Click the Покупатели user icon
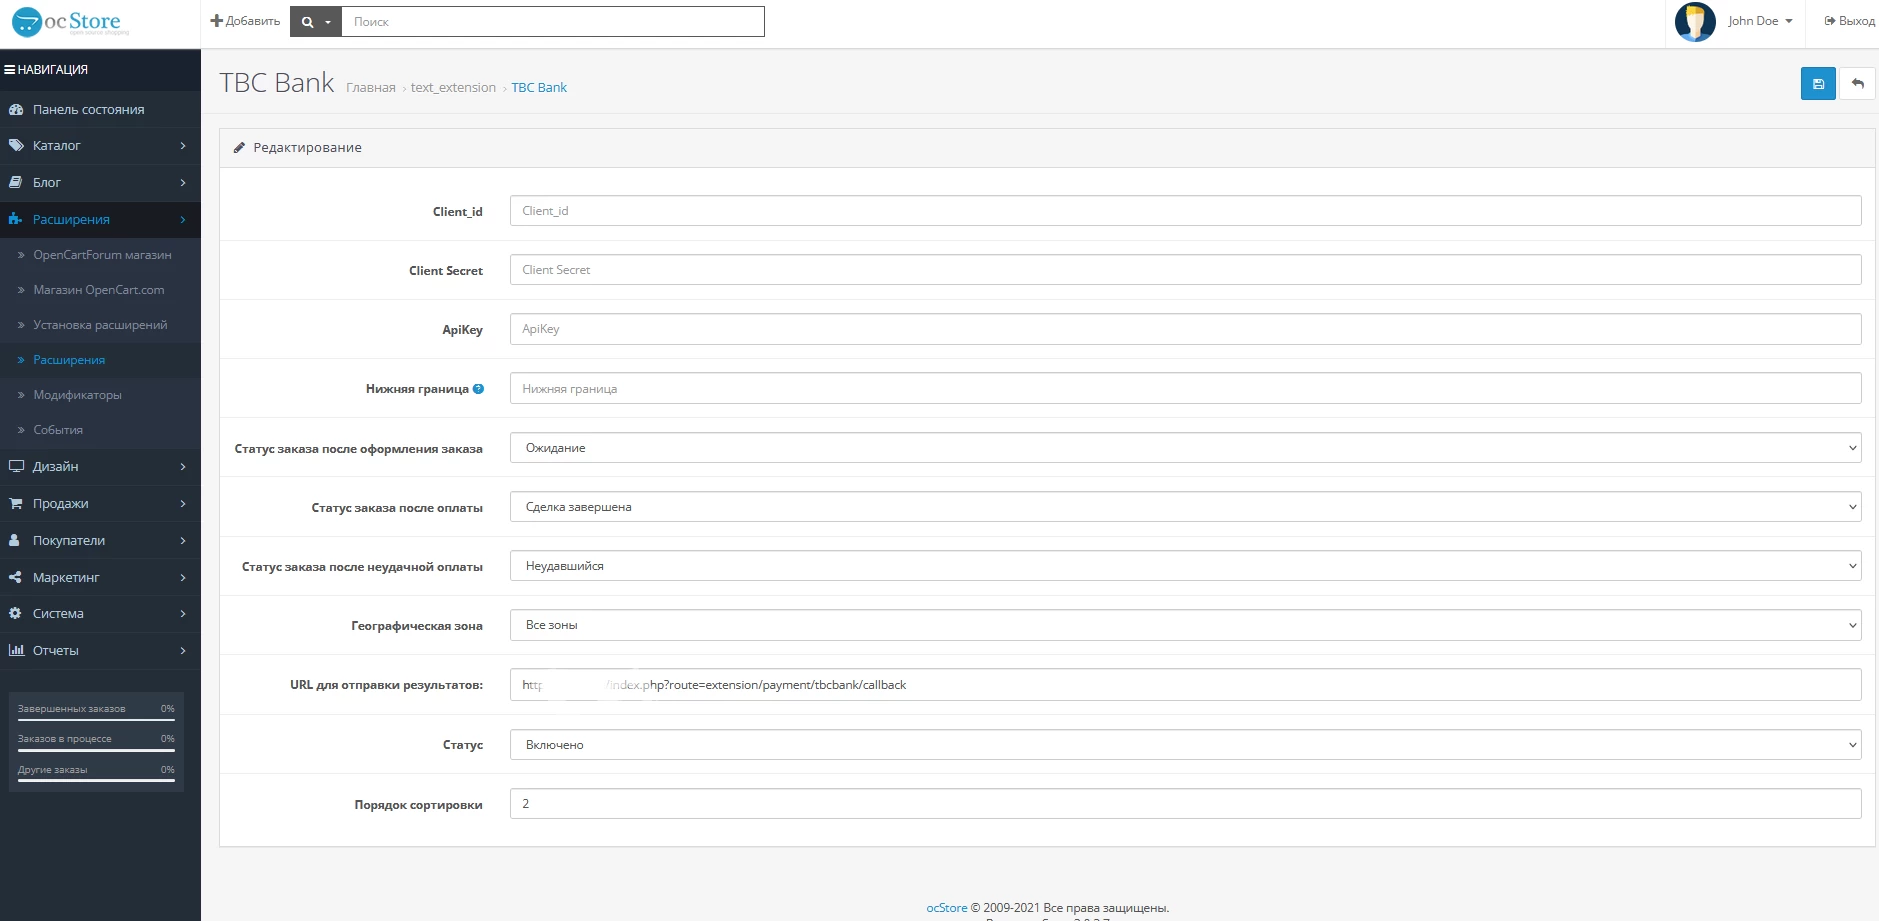This screenshot has width=1879, height=921. click(x=15, y=541)
